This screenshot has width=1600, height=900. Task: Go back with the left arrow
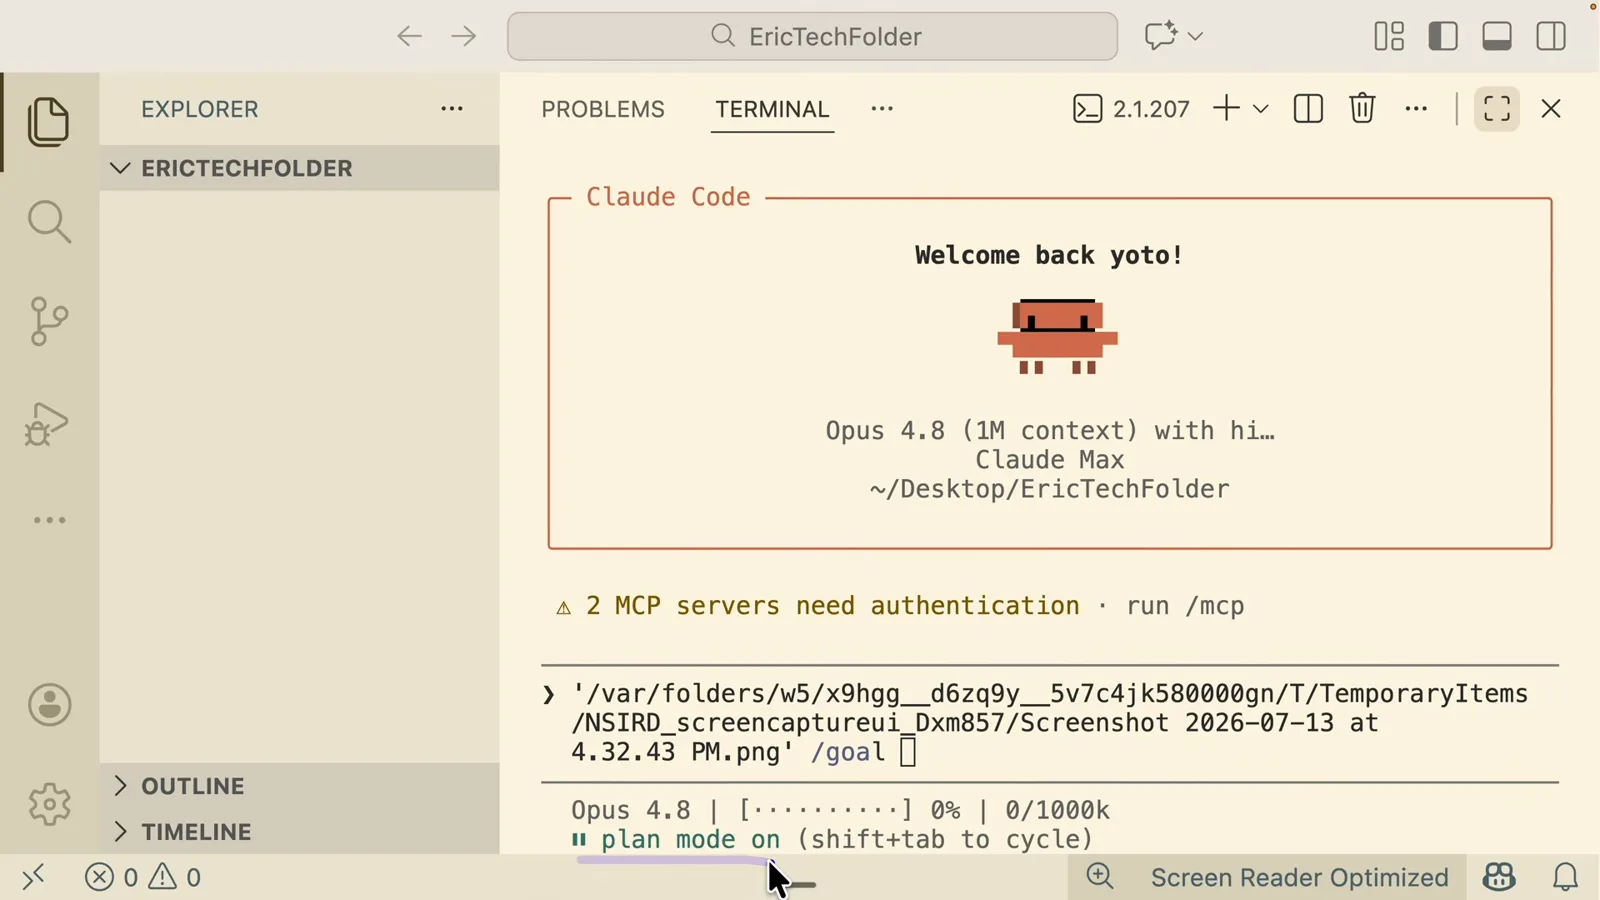point(409,37)
